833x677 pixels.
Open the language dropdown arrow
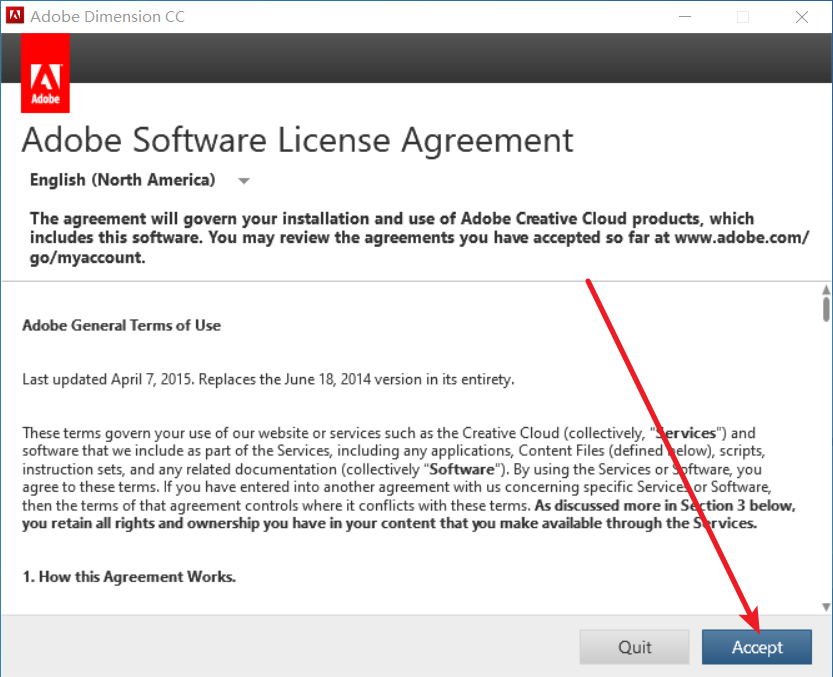coord(244,181)
